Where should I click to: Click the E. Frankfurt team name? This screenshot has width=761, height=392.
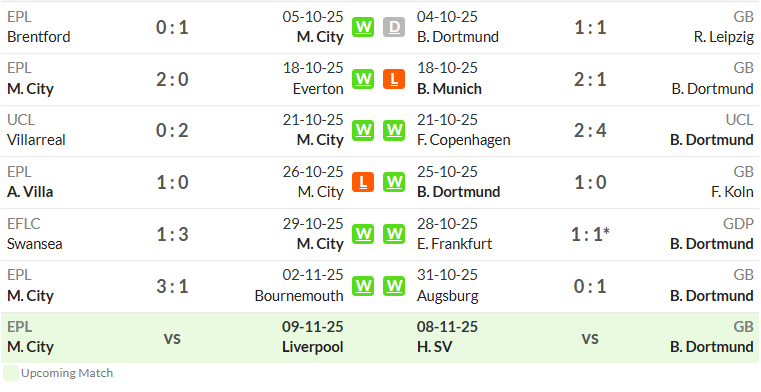455,244
